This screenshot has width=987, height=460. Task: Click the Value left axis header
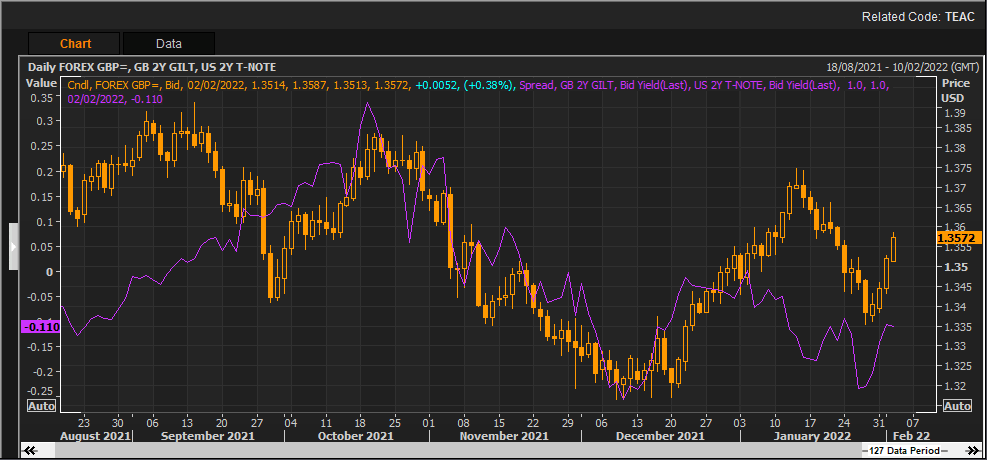pos(41,85)
